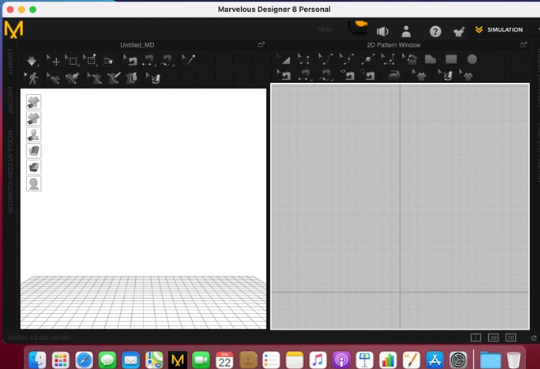This screenshot has height=369, width=540.
Task: Click the Marvelous Designer logo
Action: pos(14,29)
